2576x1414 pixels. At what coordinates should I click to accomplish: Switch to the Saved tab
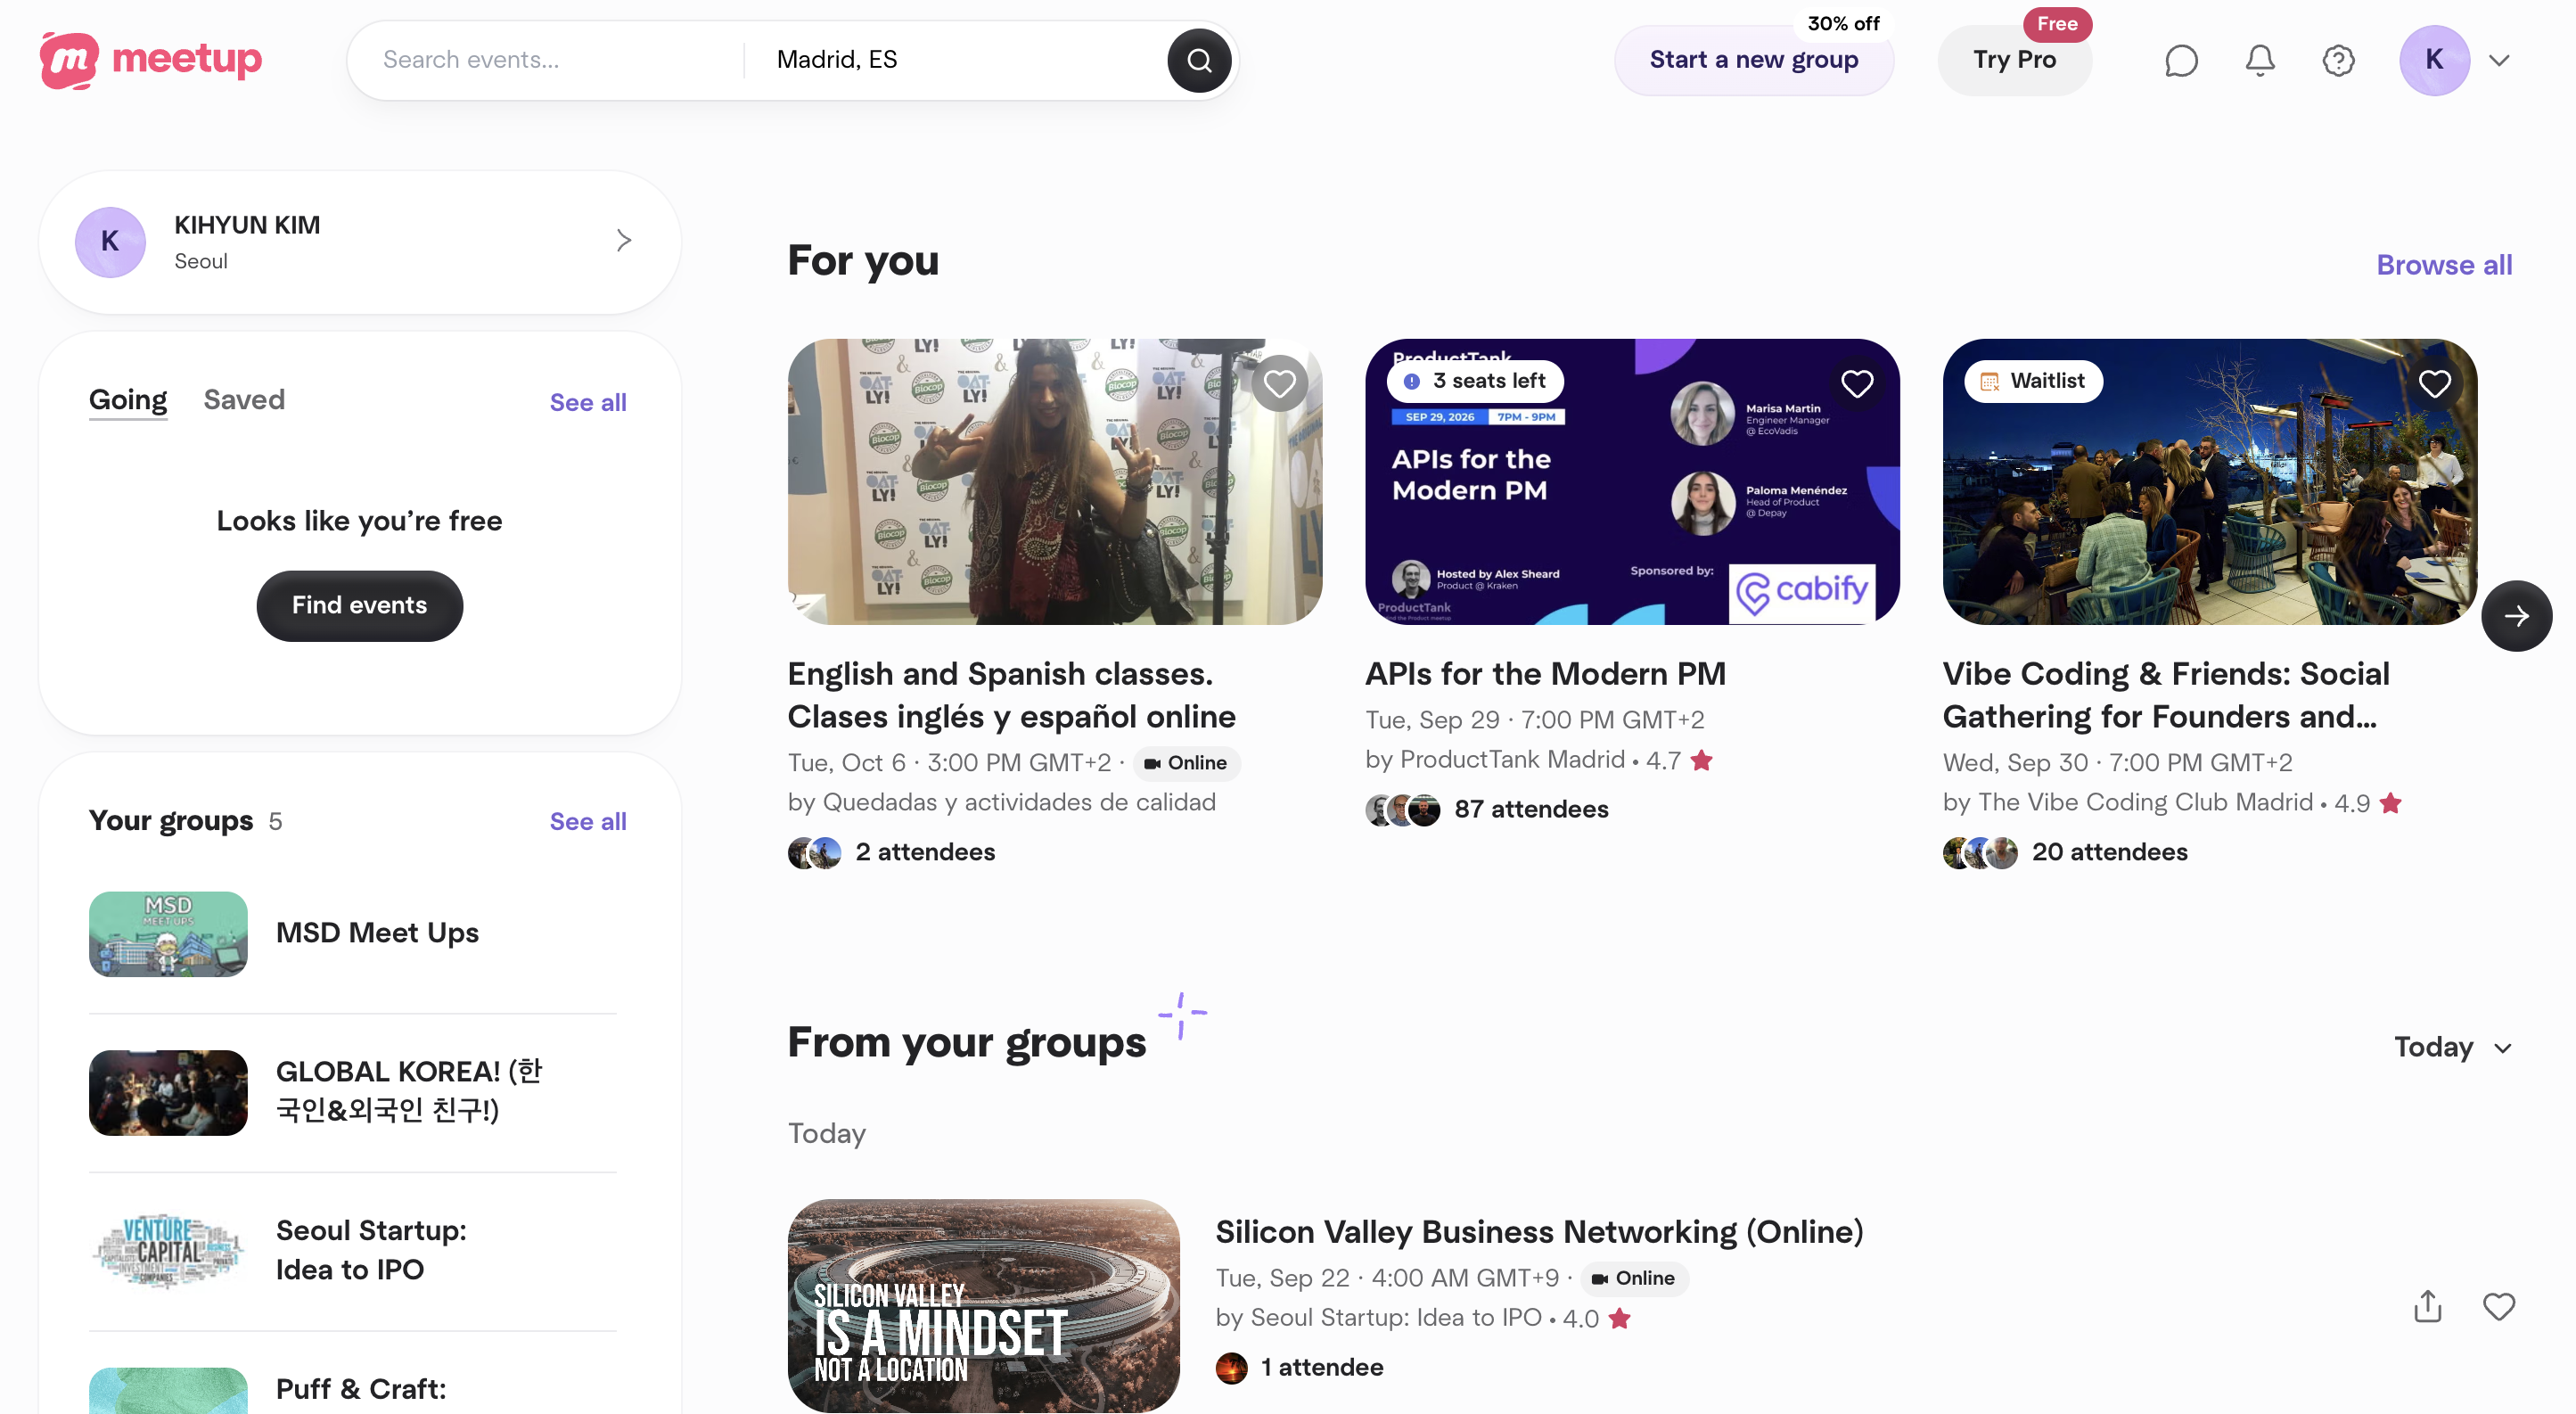[244, 400]
